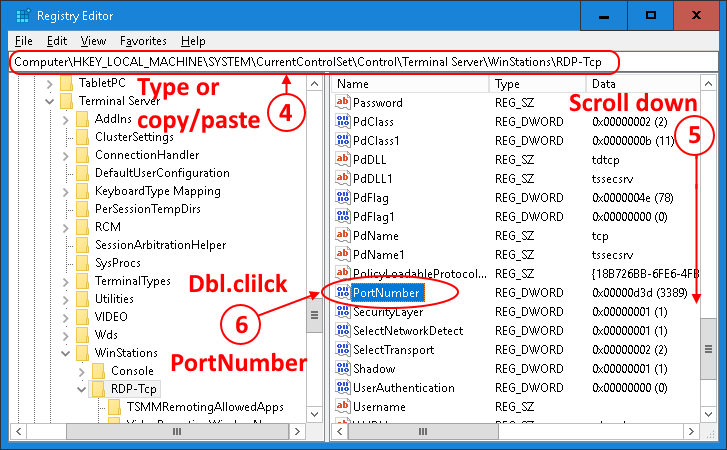
Task: Open the Favorites menu
Action: click(143, 41)
